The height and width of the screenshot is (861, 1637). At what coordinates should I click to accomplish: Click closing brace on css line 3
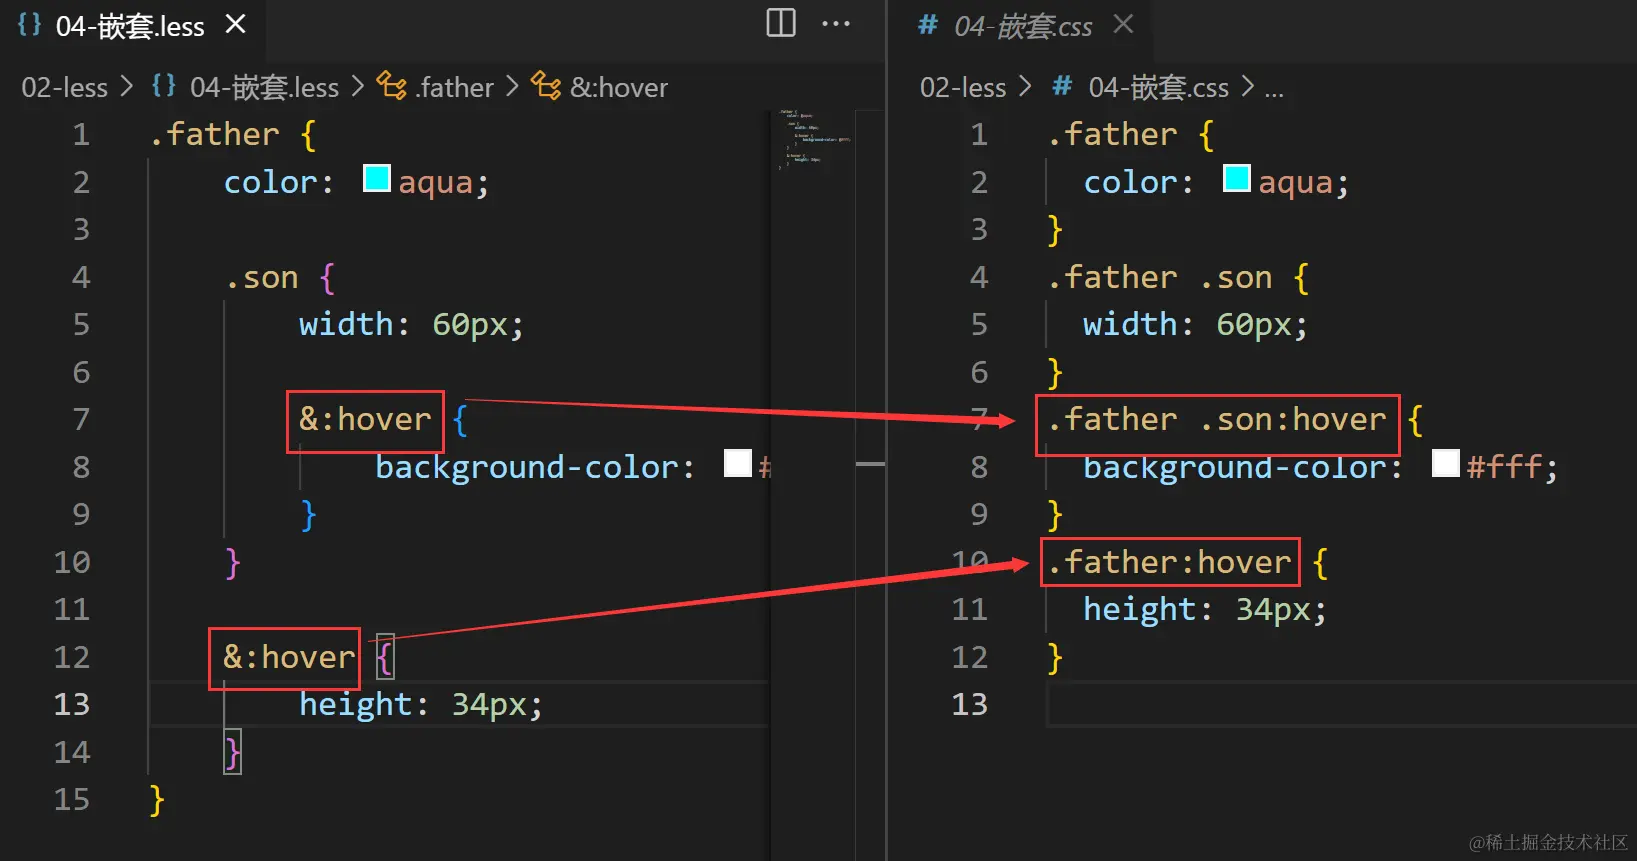pos(1055,231)
